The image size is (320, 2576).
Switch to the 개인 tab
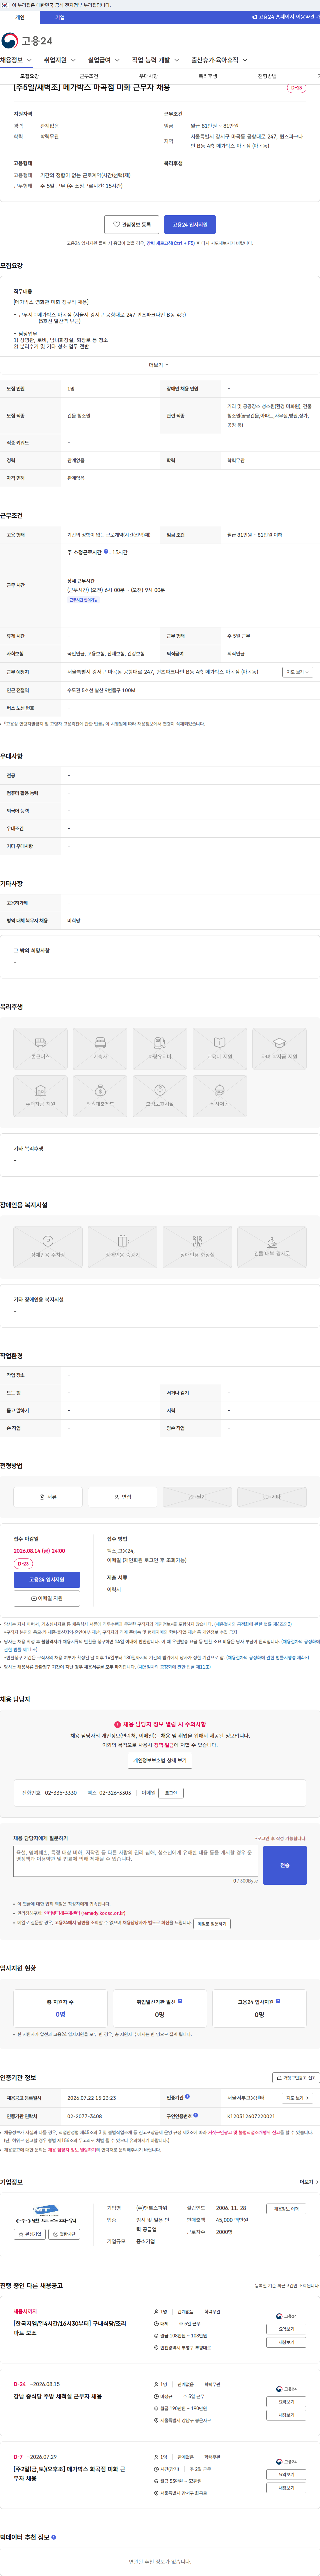[x=20, y=17]
